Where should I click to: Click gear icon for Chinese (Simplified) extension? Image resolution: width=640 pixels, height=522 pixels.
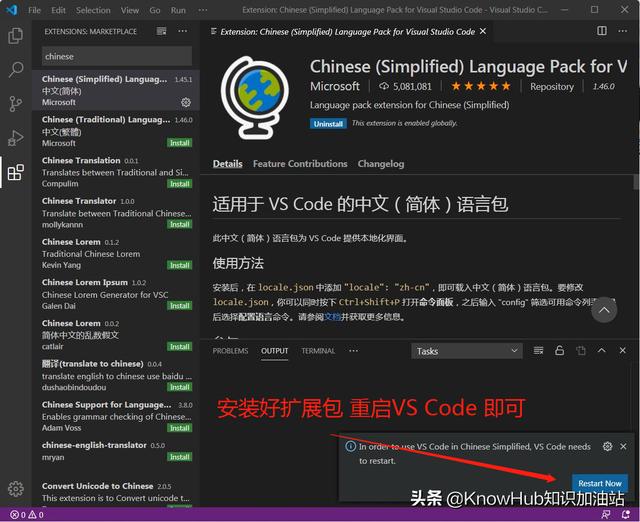pos(186,102)
